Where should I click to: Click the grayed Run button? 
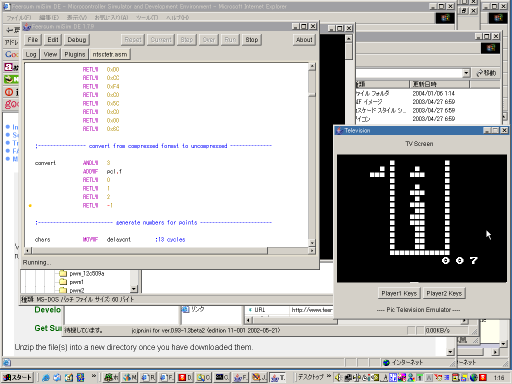(230, 40)
